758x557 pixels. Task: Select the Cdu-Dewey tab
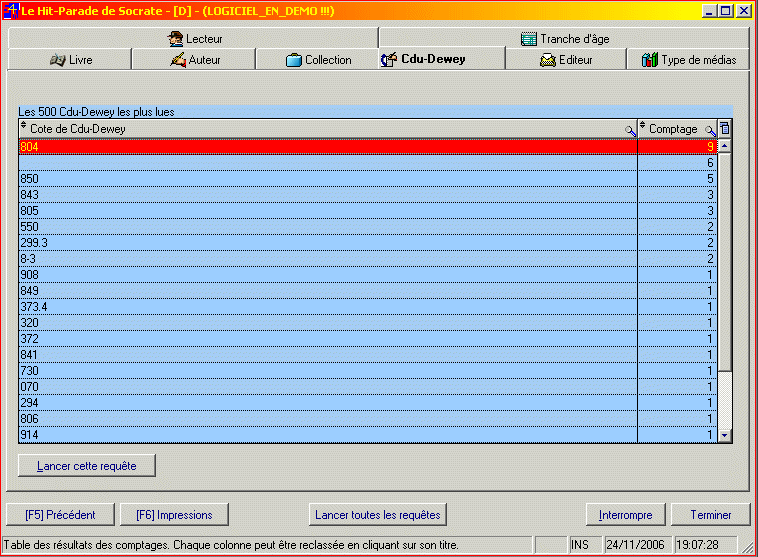[x=441, y=59]
